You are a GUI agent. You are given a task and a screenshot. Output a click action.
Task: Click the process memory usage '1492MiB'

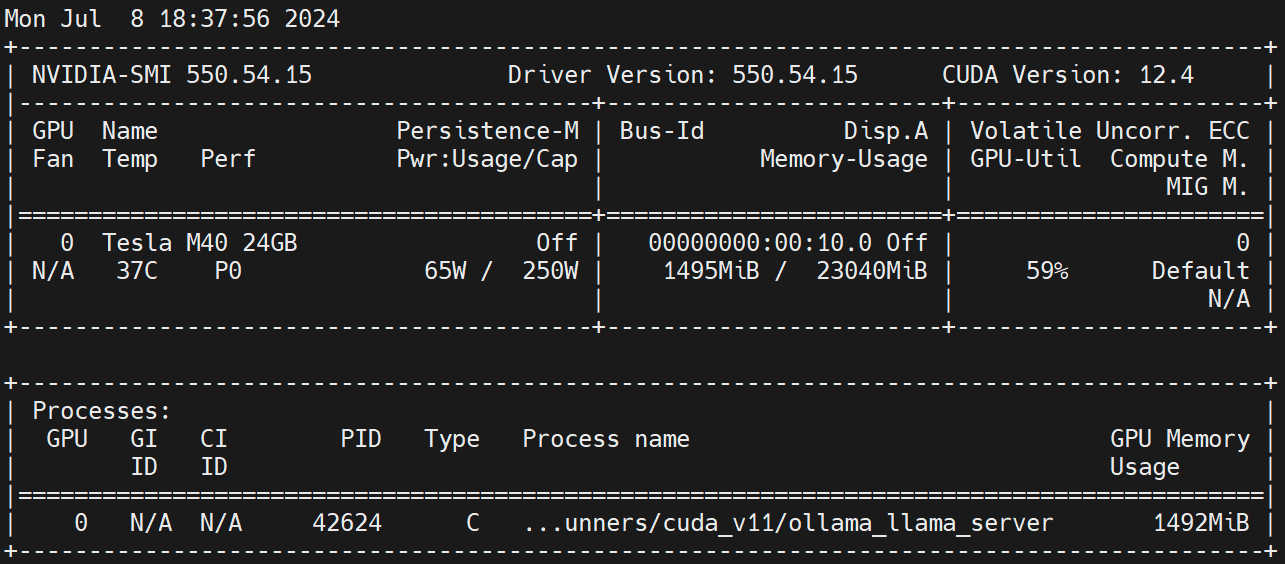(1201, 523)
